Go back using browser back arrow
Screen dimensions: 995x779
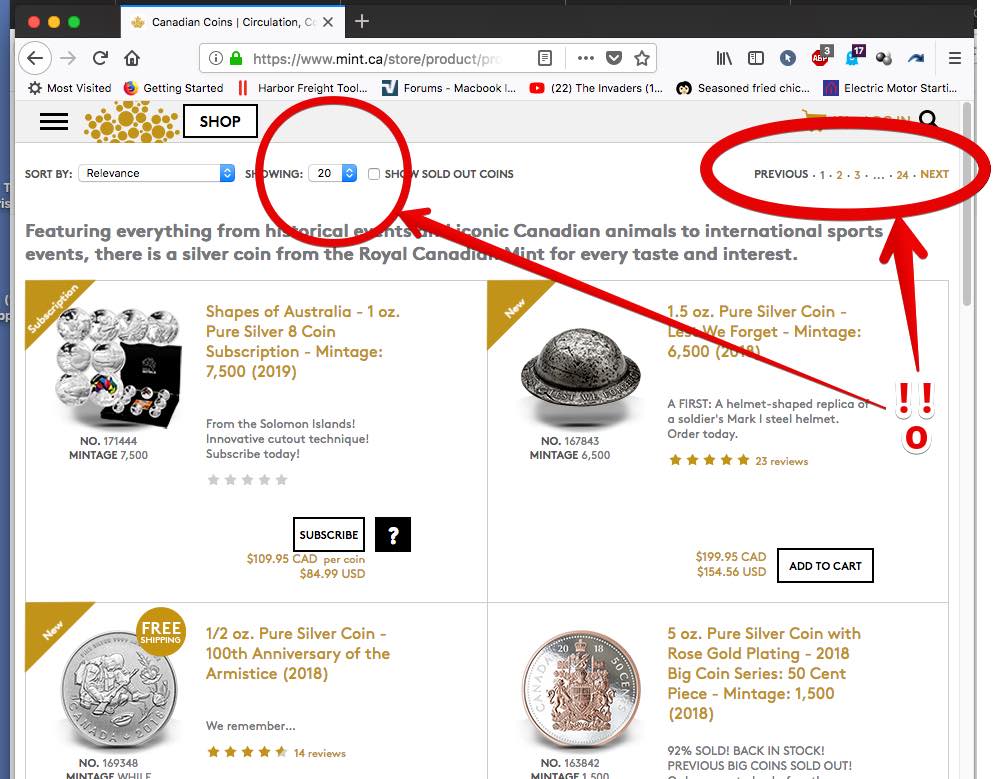[35, 58]
